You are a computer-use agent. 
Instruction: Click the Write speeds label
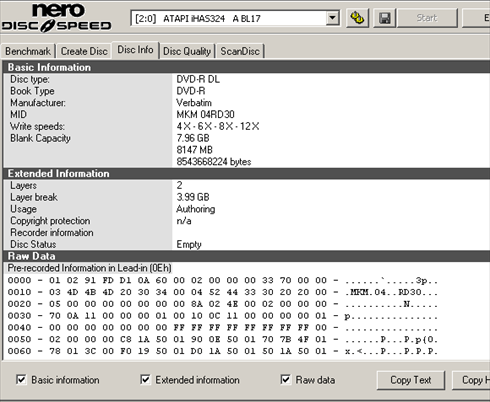pos(37,126)
